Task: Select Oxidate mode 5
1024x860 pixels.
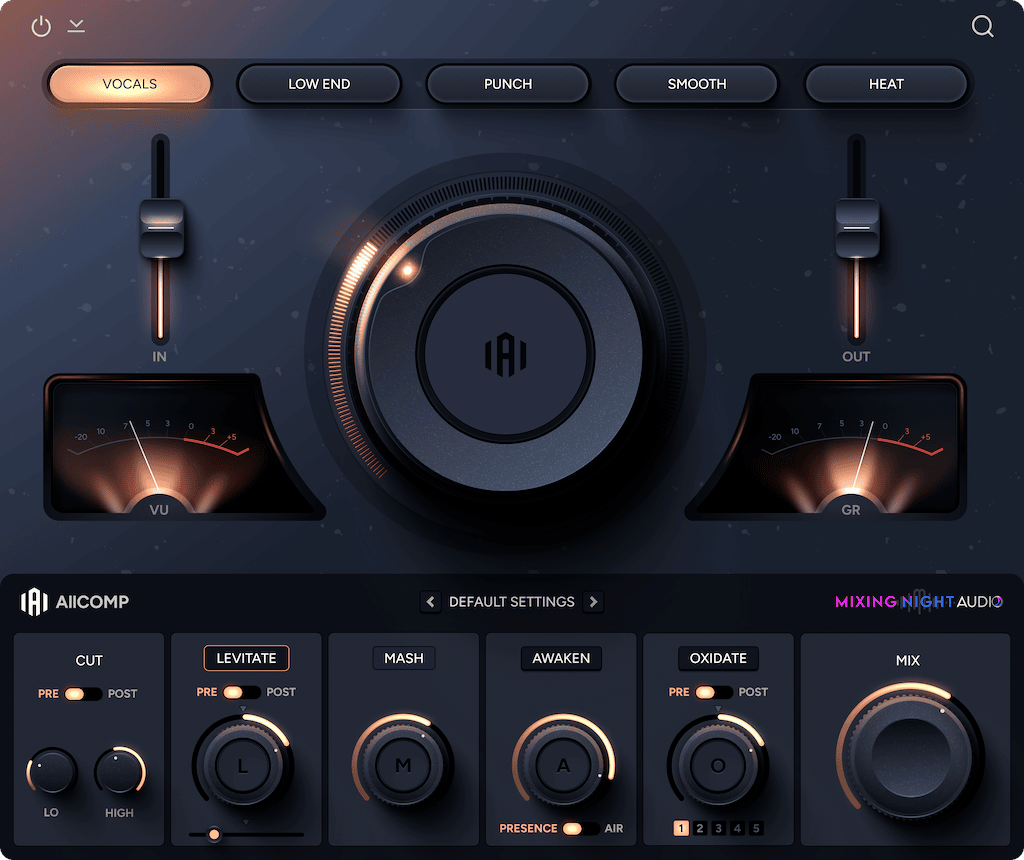Action: 756,829
